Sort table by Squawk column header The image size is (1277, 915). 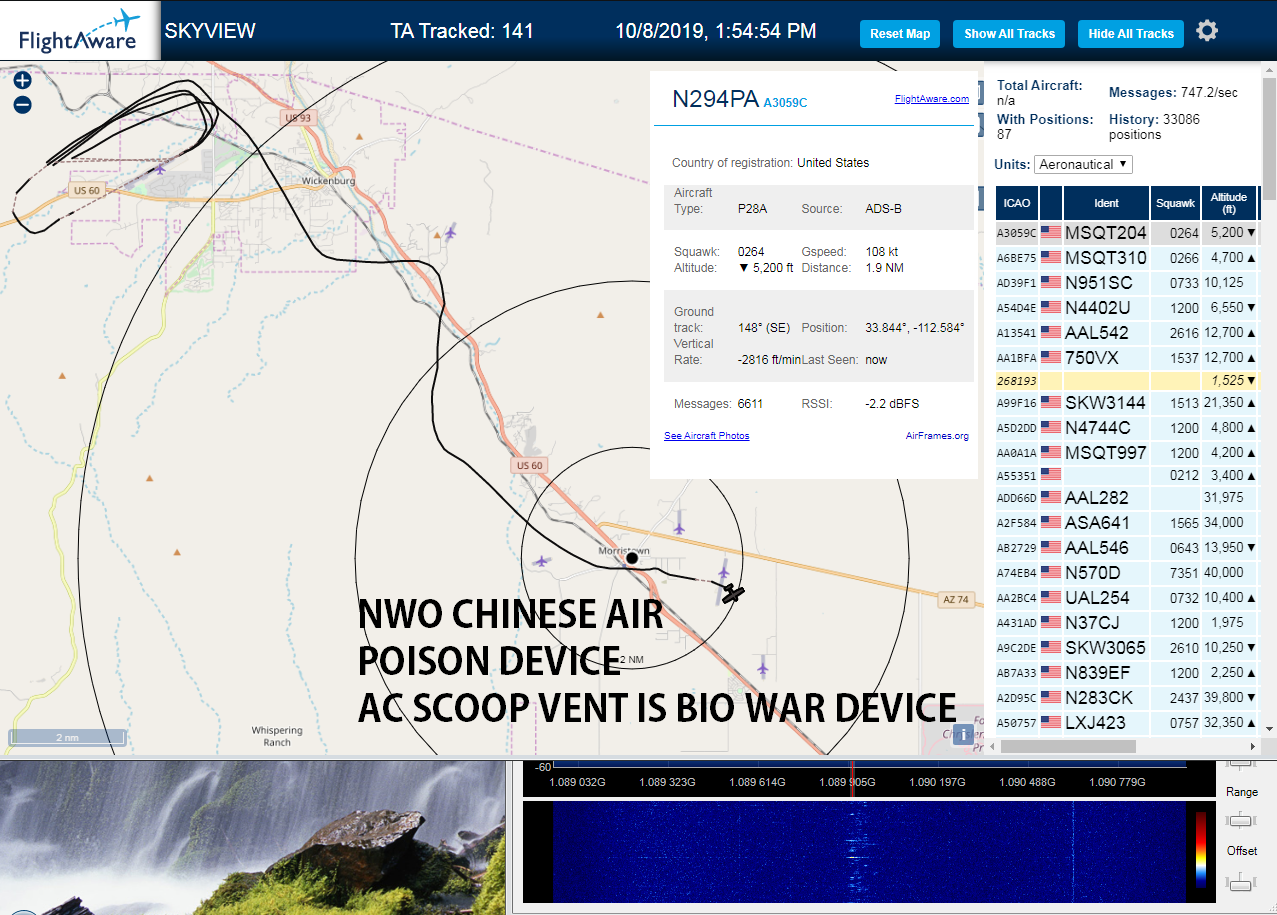[x=1175, y=203]
